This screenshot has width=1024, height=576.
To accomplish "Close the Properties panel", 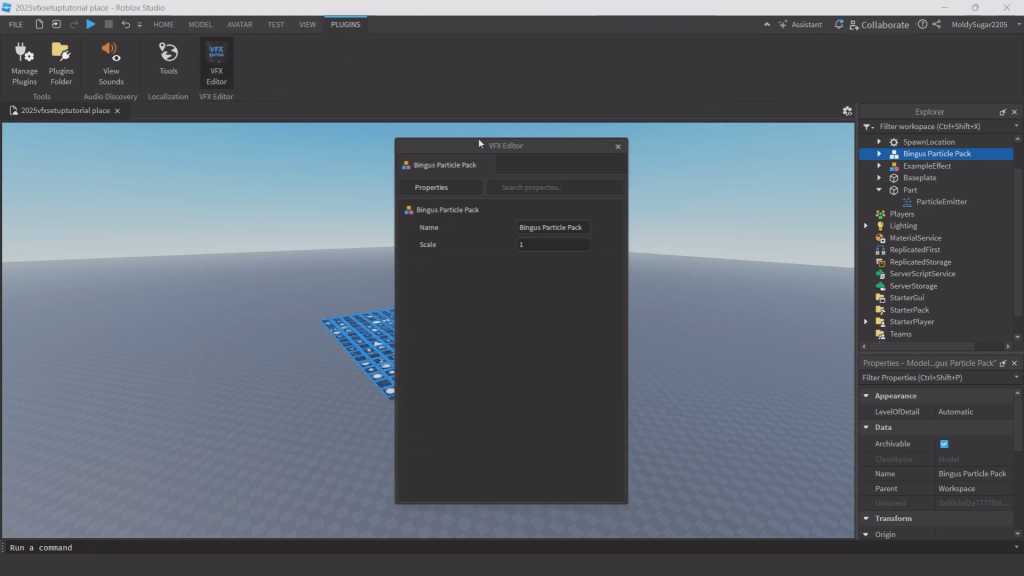I will click(x=1014, y=363).
